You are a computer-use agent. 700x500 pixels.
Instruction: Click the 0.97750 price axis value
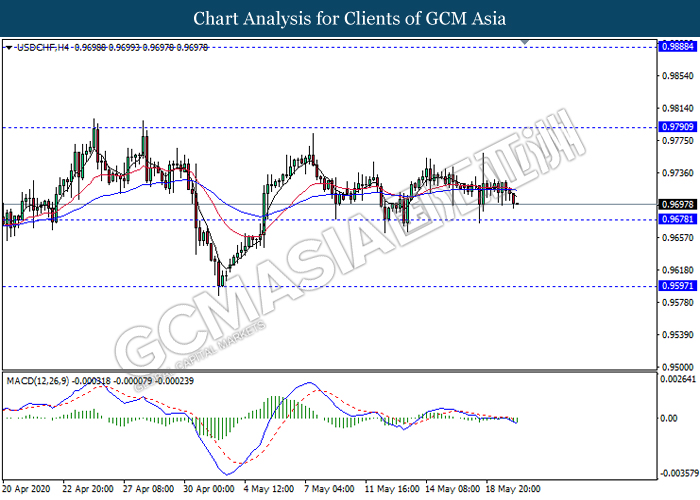678,141
